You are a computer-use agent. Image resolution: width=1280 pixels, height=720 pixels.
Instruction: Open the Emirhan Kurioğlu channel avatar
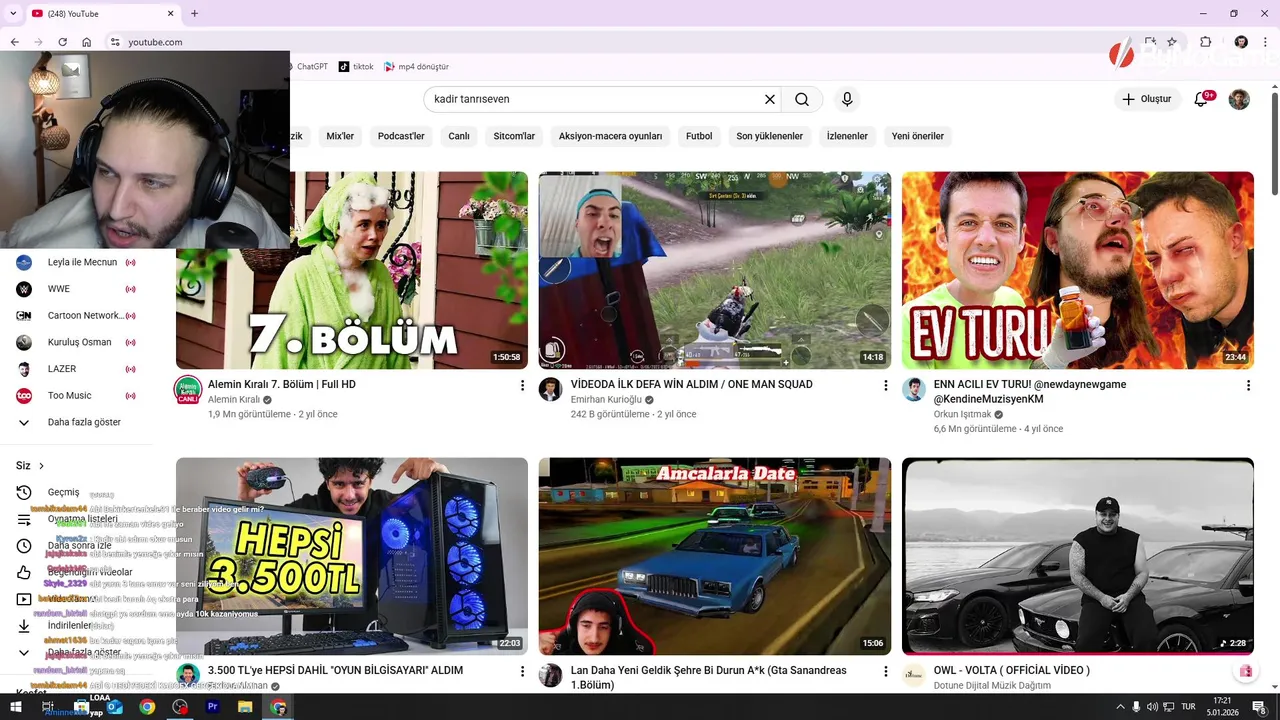click(x=550, y=389)
